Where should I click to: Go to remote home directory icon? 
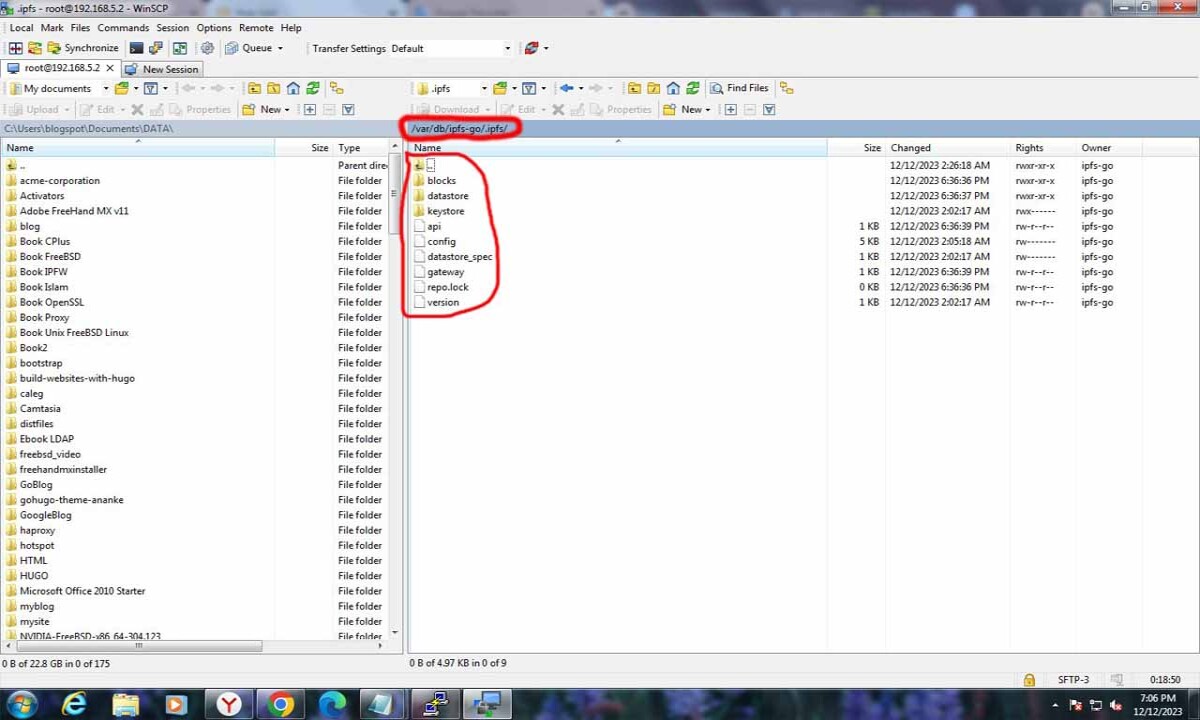tap(673, 88)
